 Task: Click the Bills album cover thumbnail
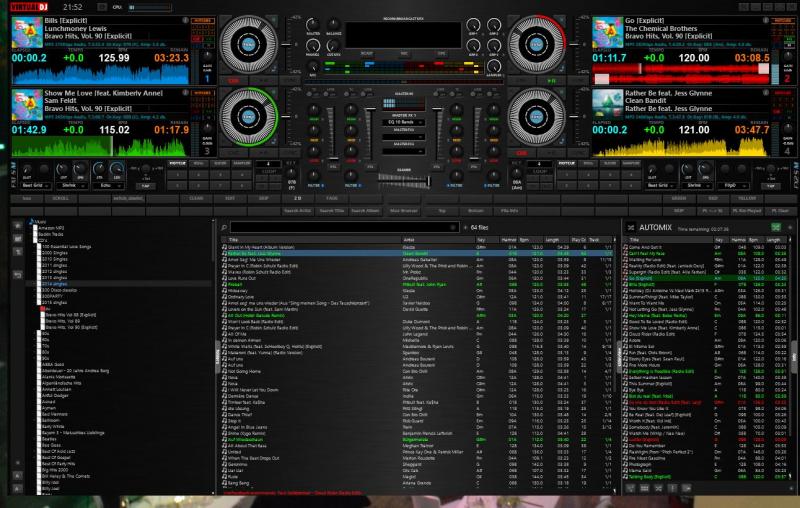pyautogui.click(x=27, y=32)
